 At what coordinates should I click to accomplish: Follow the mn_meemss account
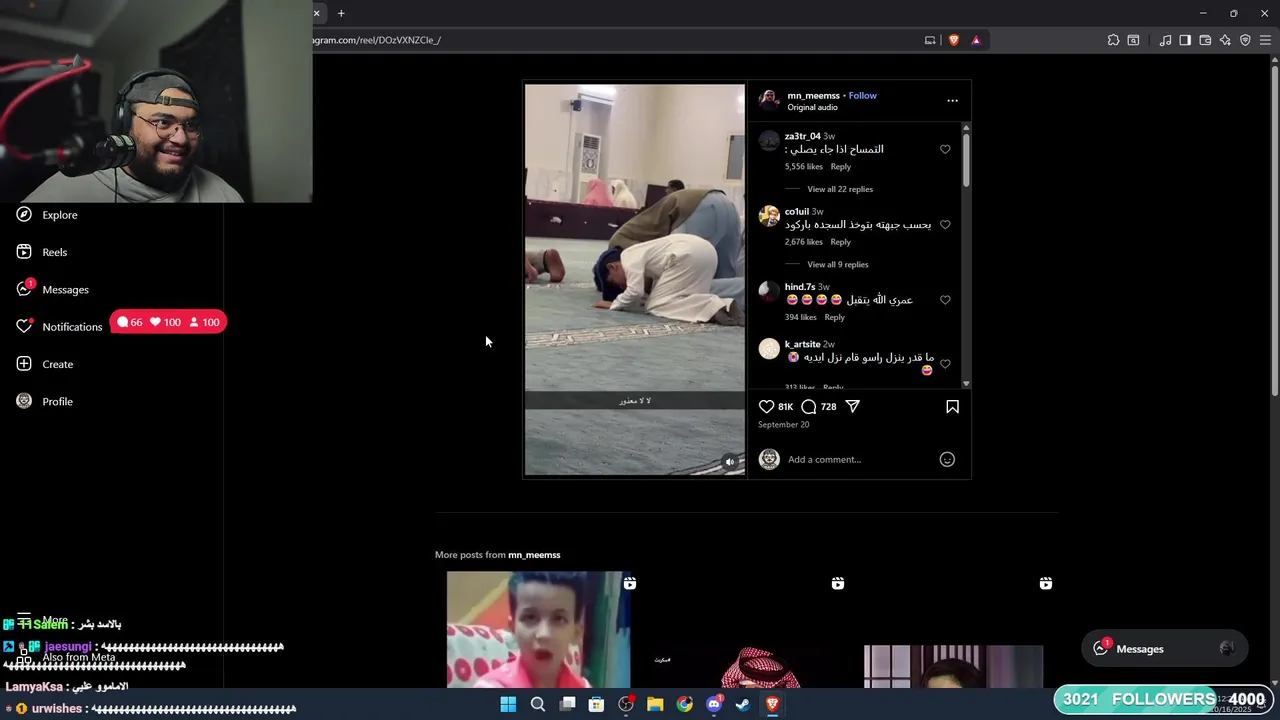862,96
